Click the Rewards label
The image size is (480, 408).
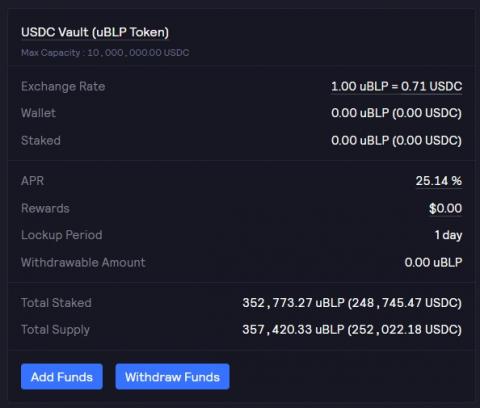(x=45, y=208)
